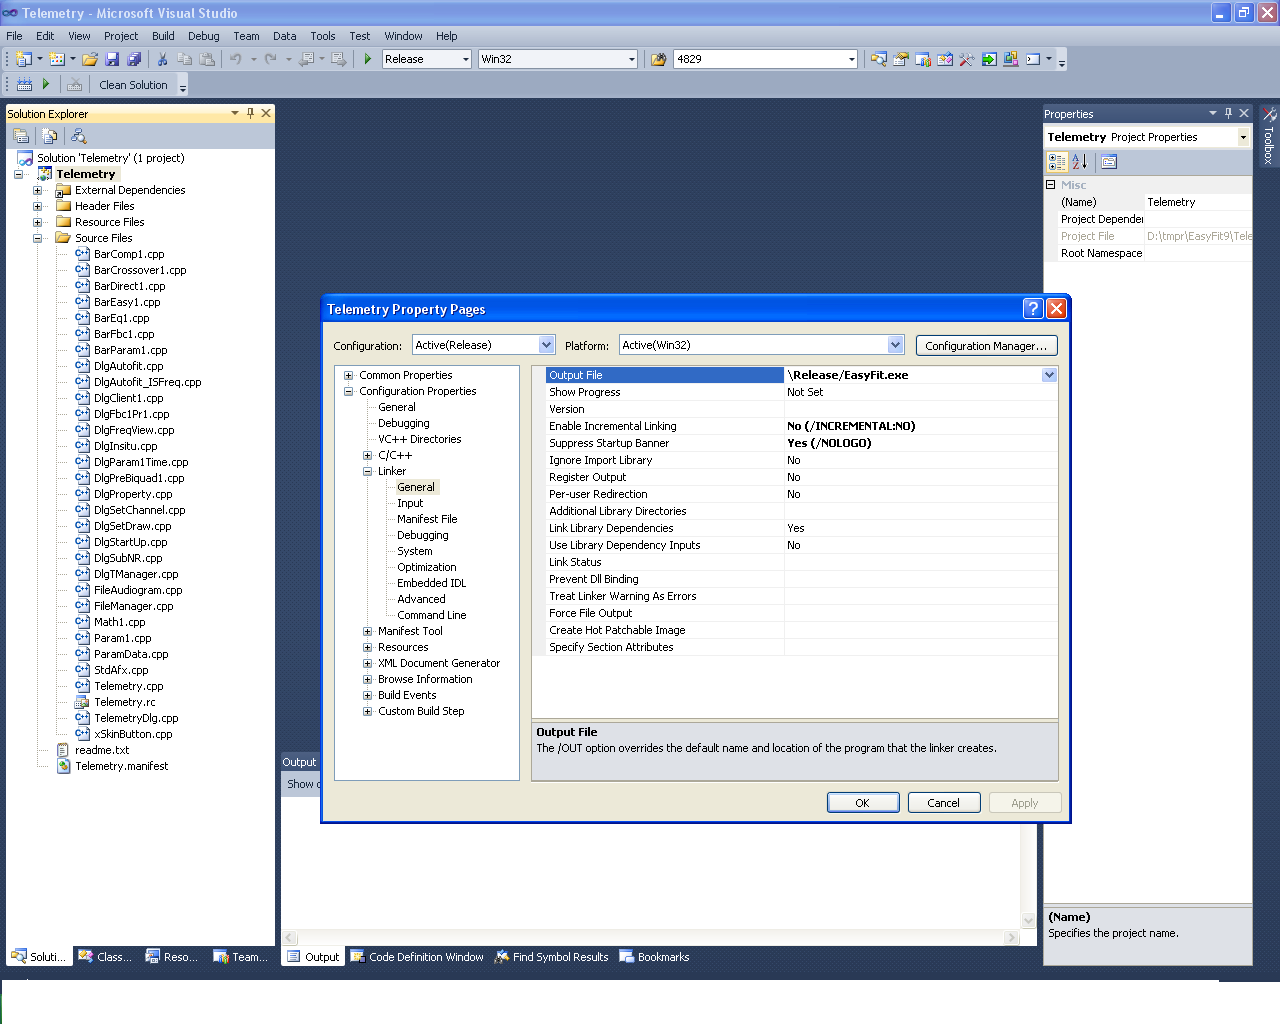Collapse the Source Files folder

pyautogui.click(x=37, y=238)
